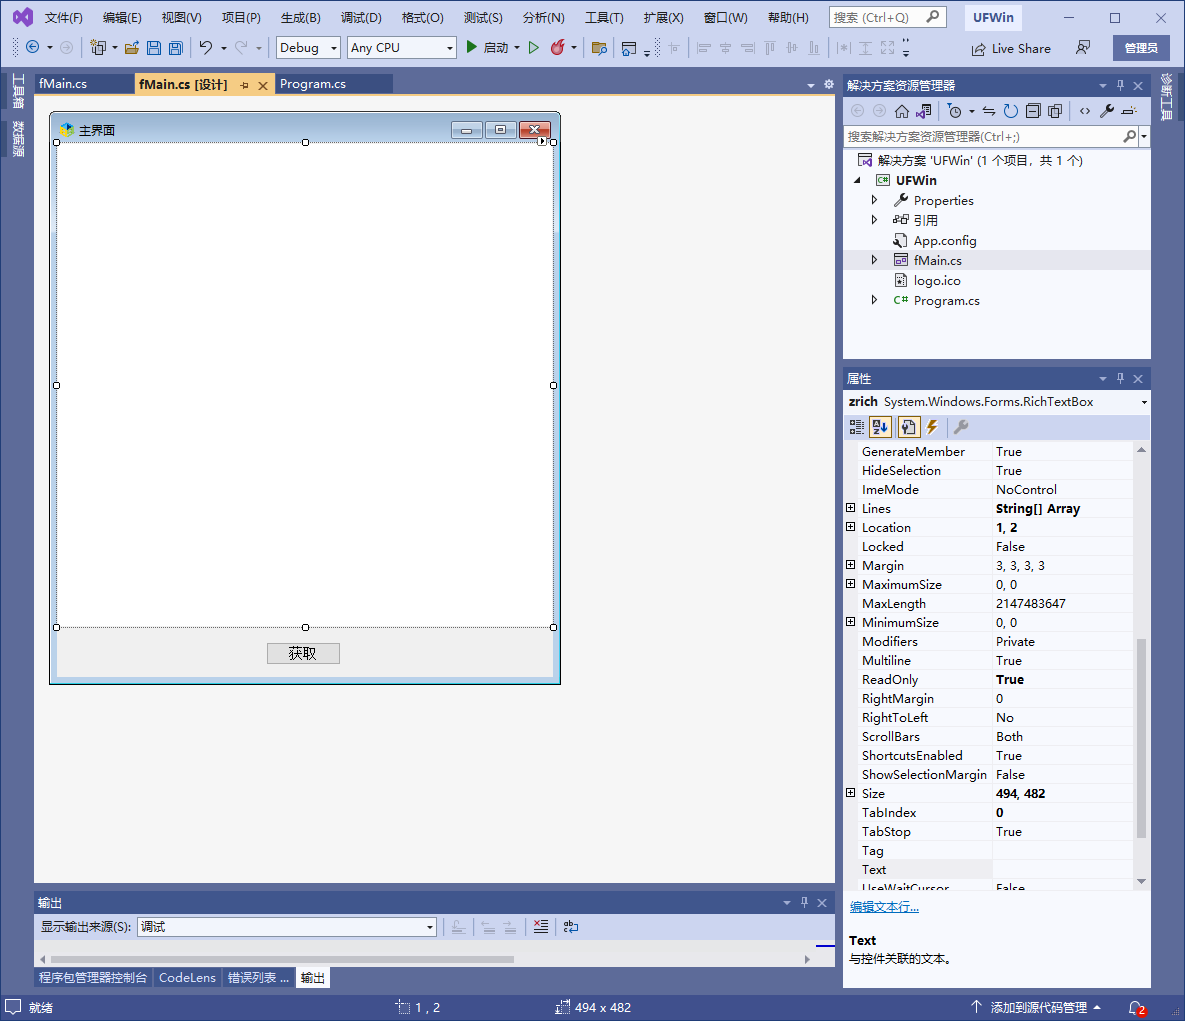
Task: Click Collapse All icon in Solution Explorer
Action: (x=1033, y=111)
